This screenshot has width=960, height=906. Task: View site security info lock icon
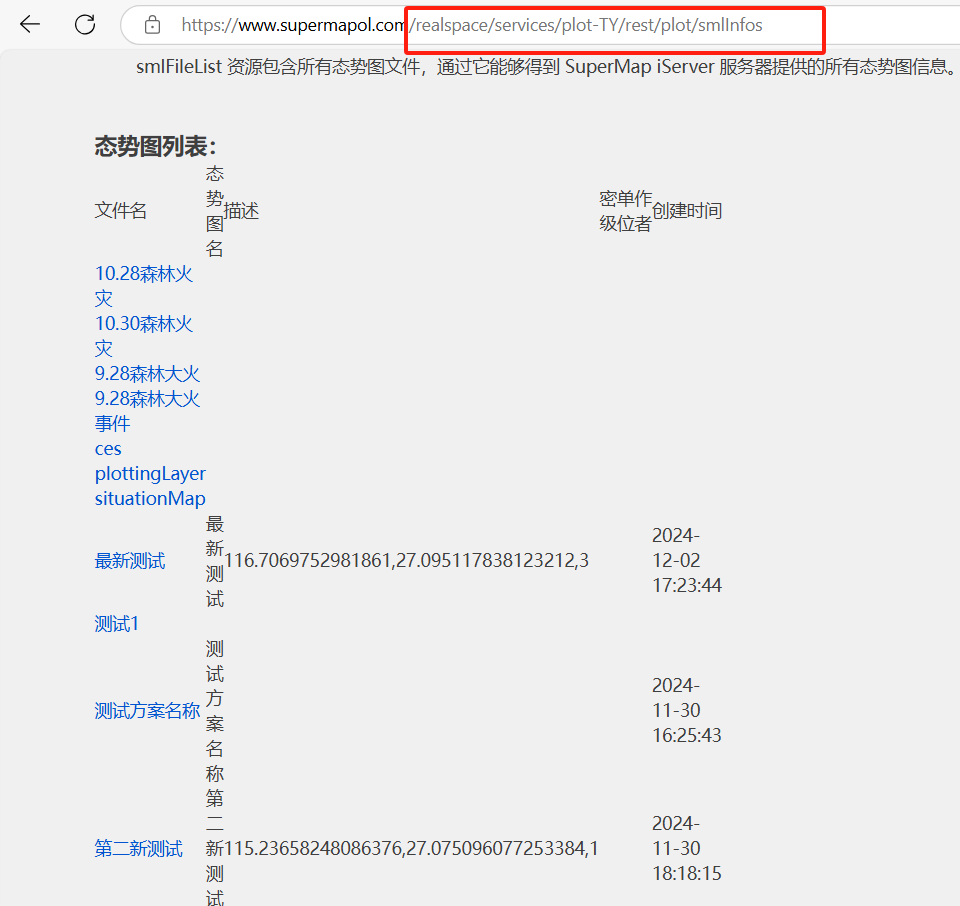(x=152, y=25)
